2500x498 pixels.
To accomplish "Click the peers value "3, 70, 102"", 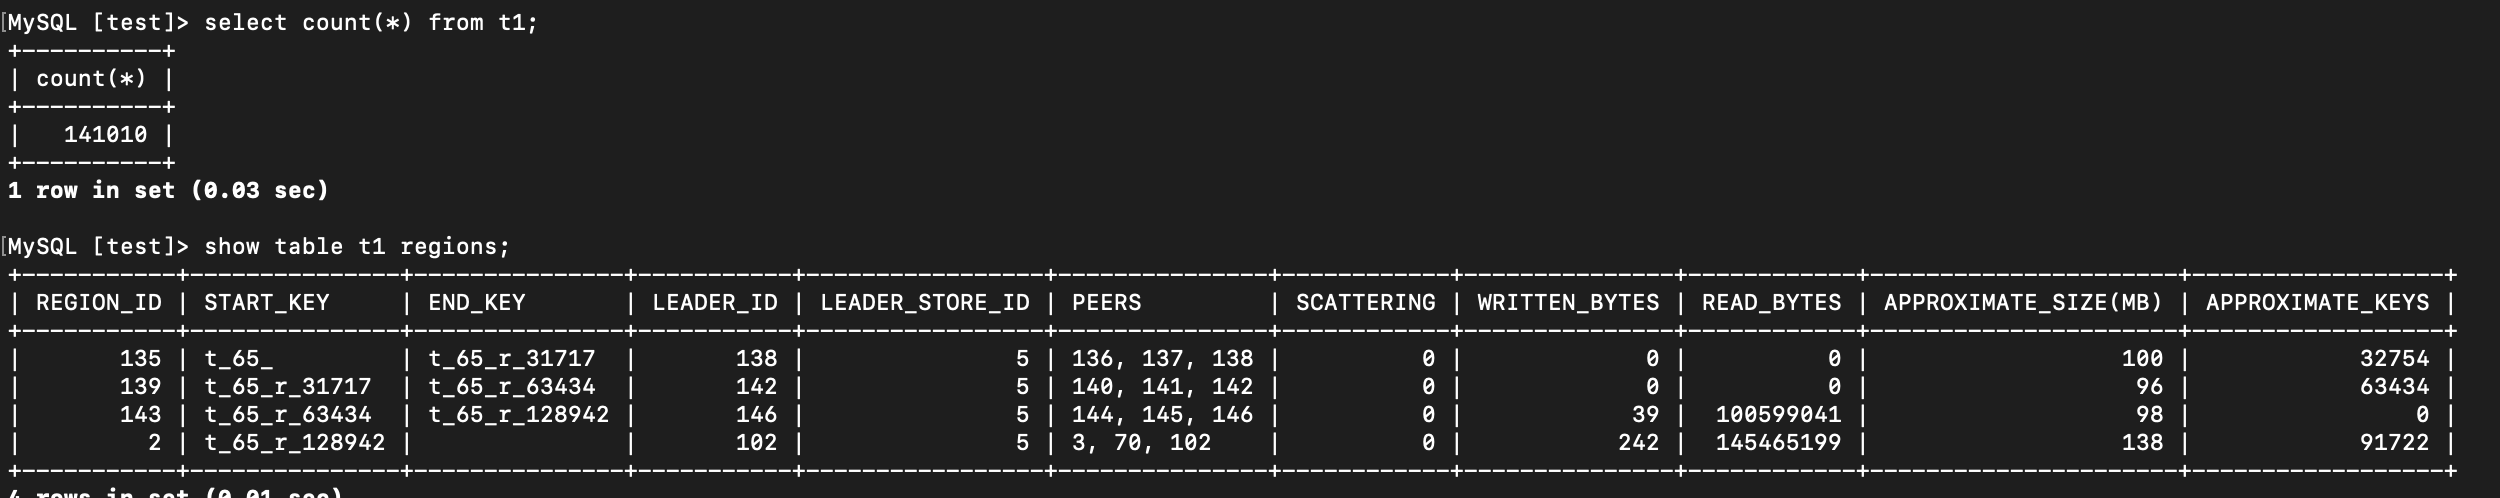I will tap(1141, 443).
